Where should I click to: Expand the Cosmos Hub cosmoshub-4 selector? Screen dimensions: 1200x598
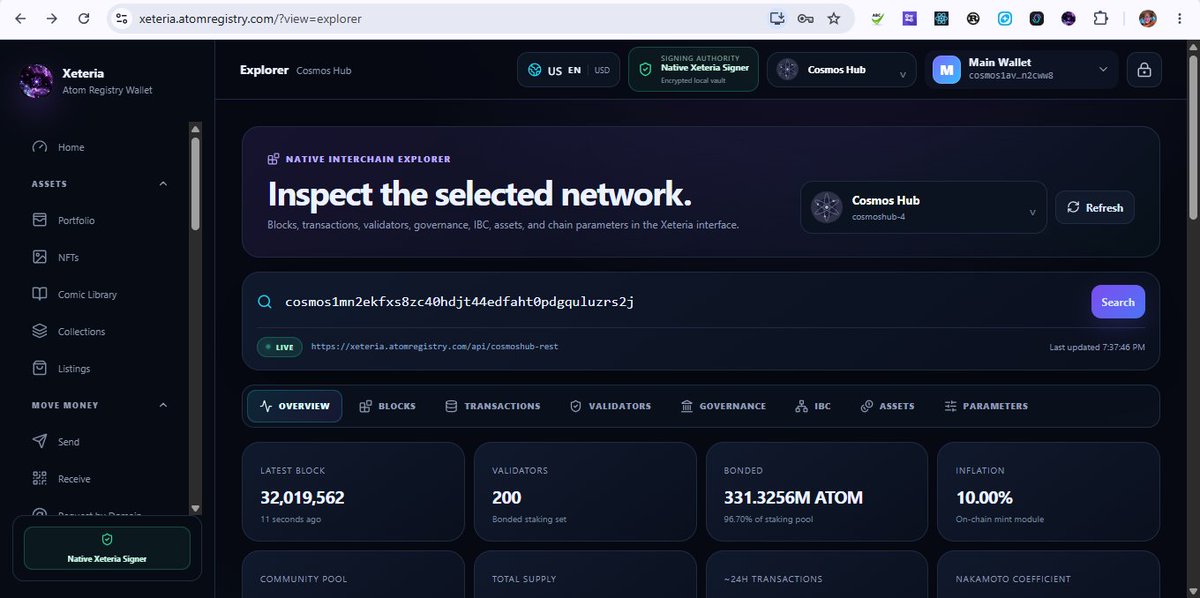(x=924, y=207)
